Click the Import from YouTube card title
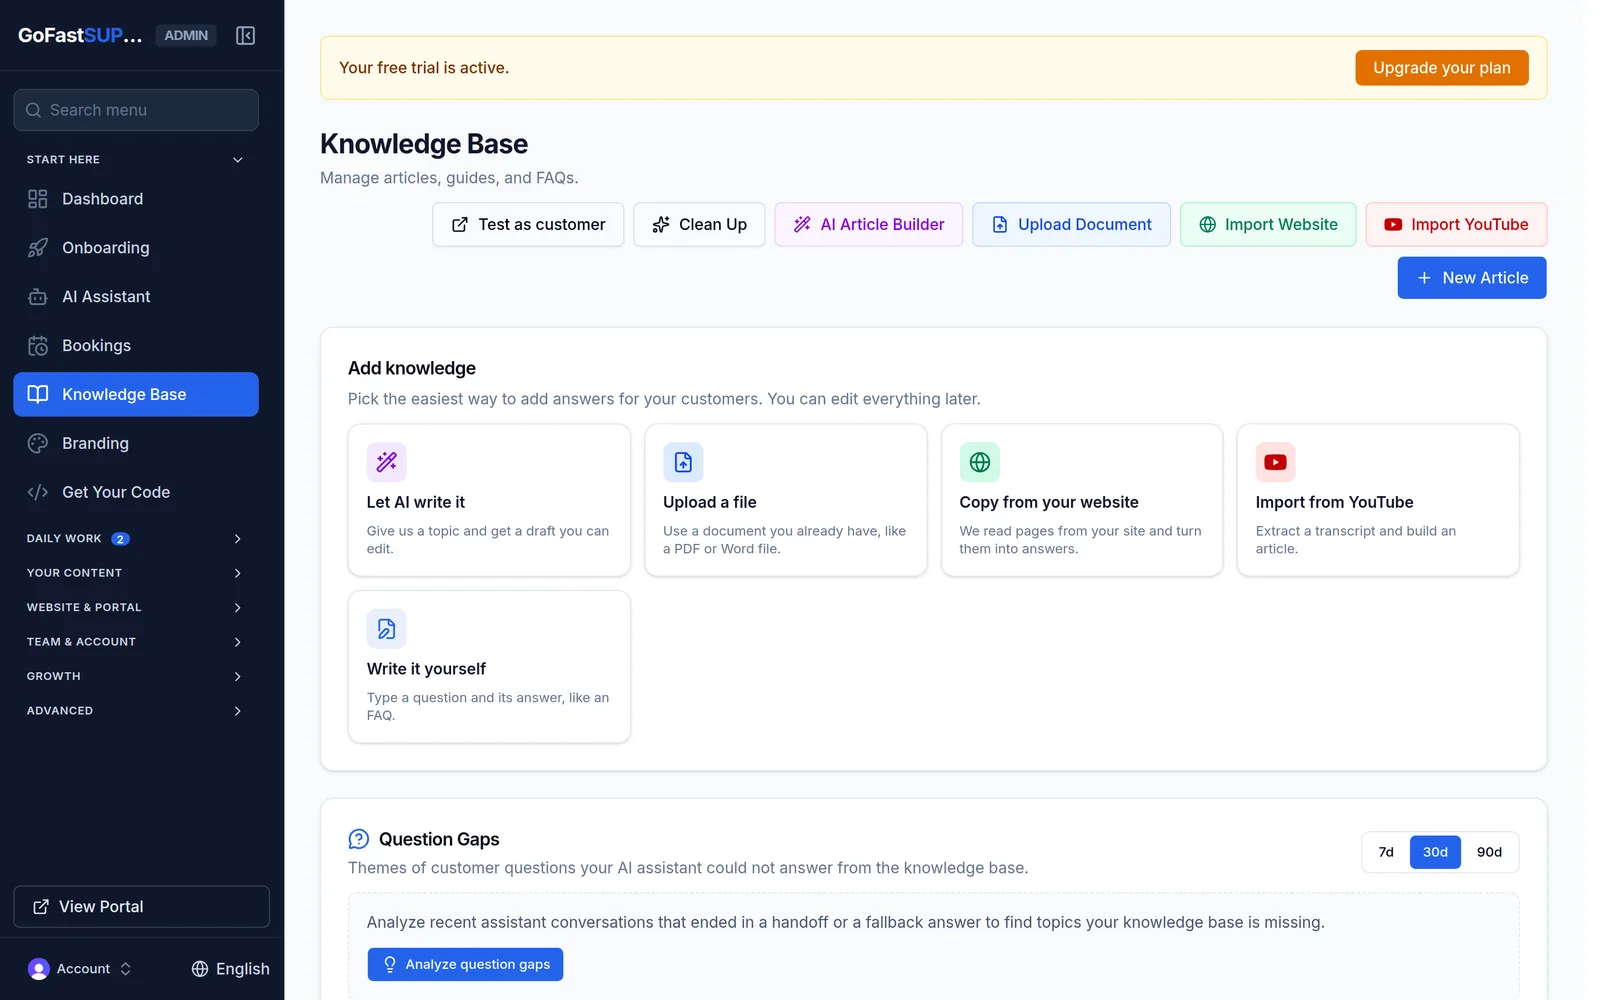Screen dimensions: 1600x1000 point(1334,502)
